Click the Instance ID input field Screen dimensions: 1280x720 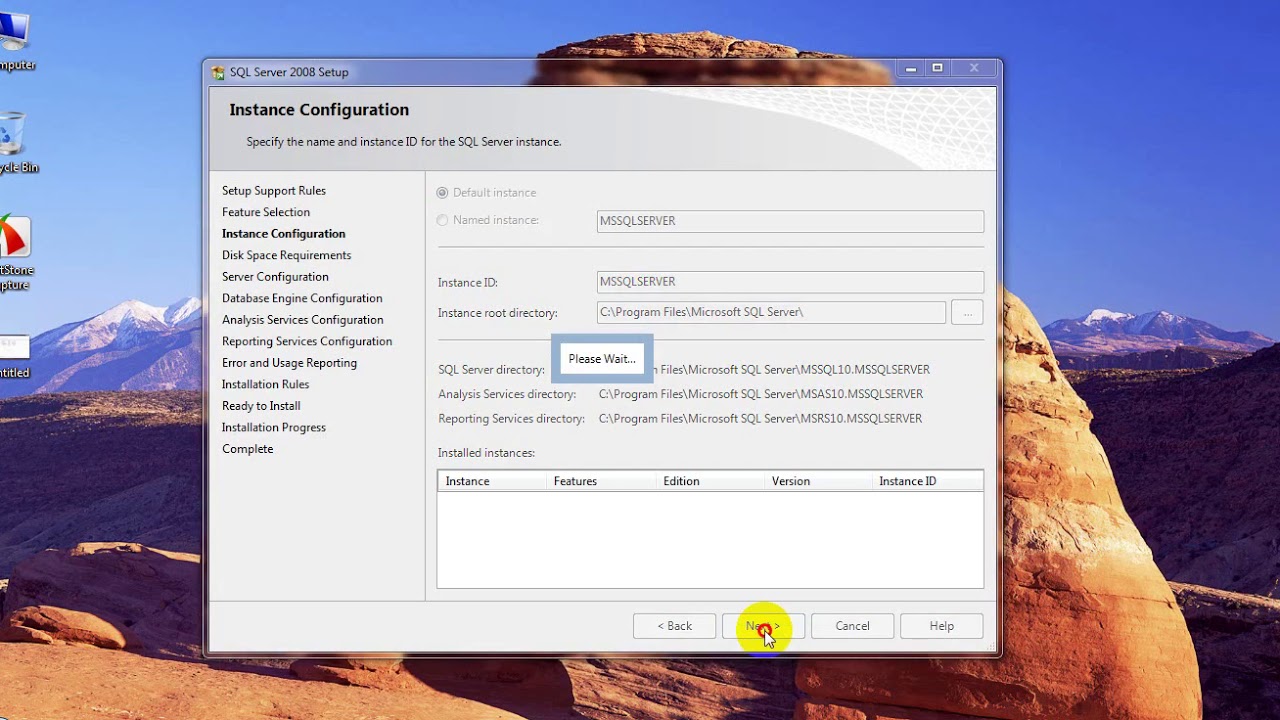pos(790,282)
